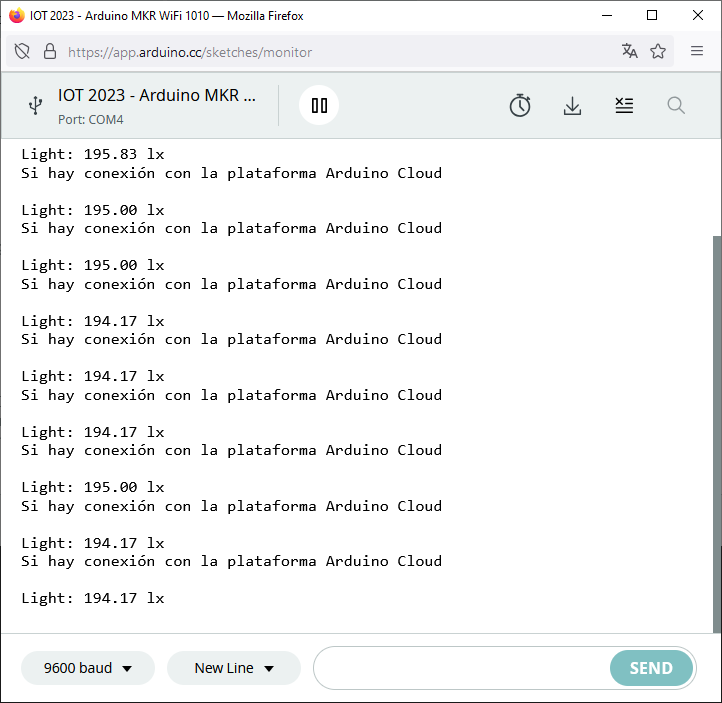
Task: Open the 9600 baud rate dropdown
Action: coord(87,668)
